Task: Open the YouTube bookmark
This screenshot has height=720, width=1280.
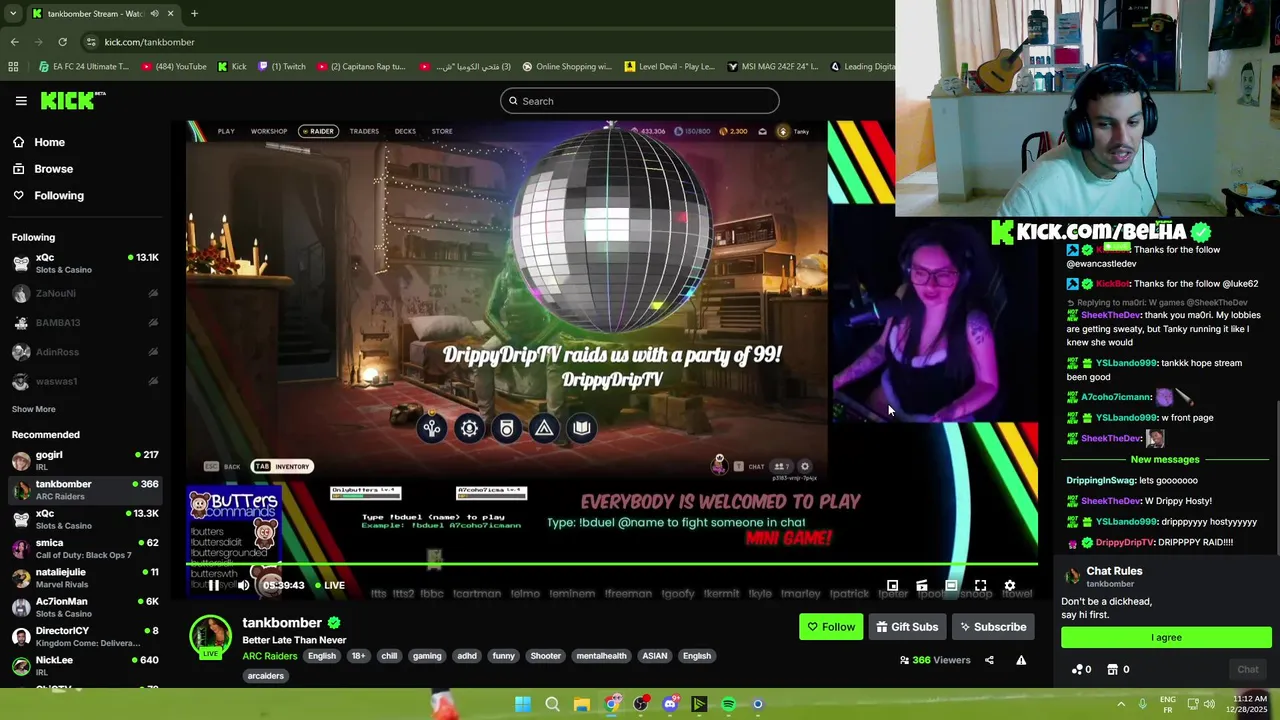Action: click(174, 67)
